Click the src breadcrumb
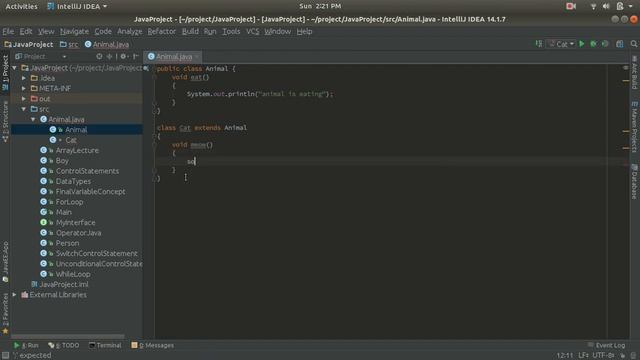The width and height of the screenshot is (640, 360). tap(69, 44)
